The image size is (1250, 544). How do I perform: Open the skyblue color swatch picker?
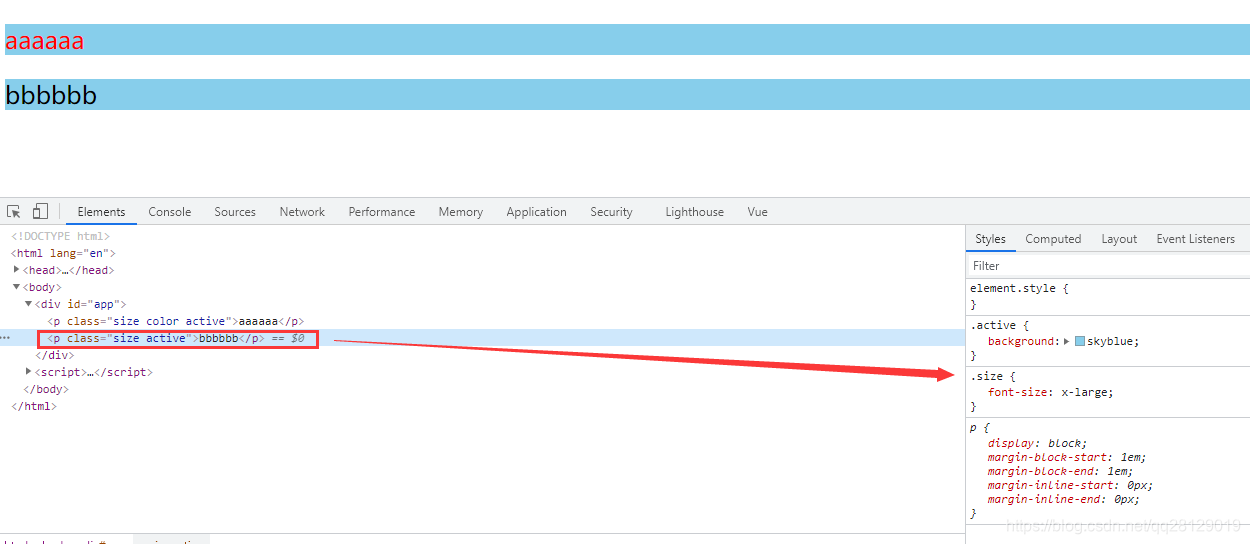pos(1080,342)
